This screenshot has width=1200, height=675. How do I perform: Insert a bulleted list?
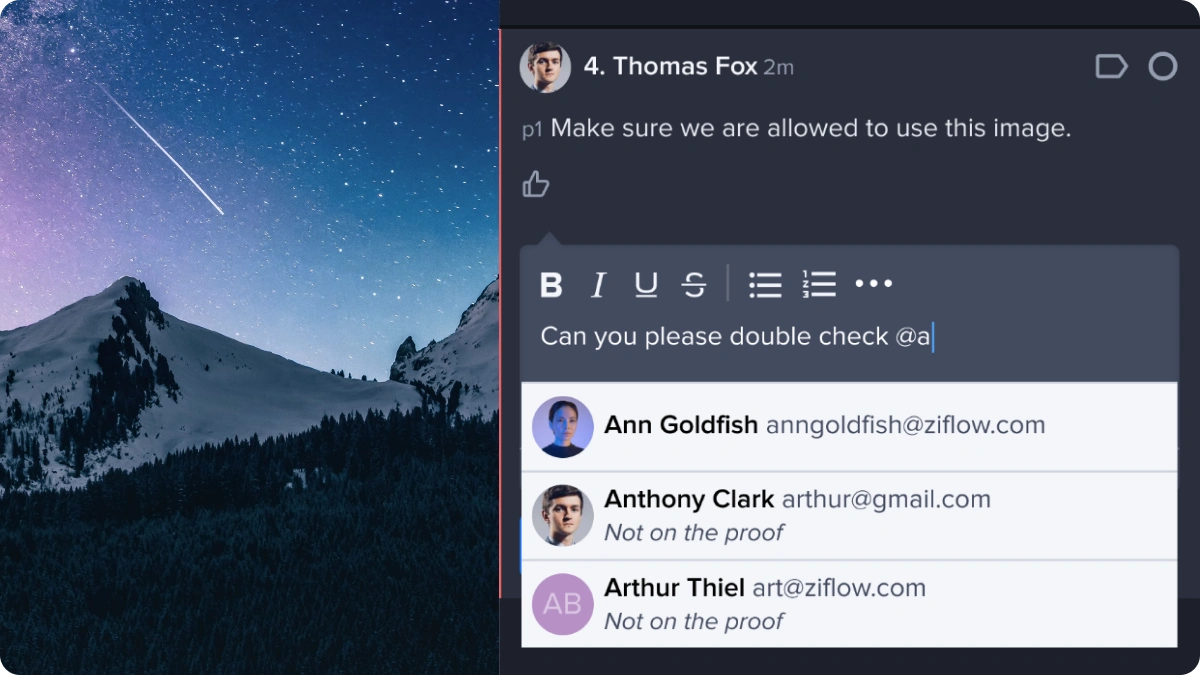pyautogui.click(x=765, y=285)
